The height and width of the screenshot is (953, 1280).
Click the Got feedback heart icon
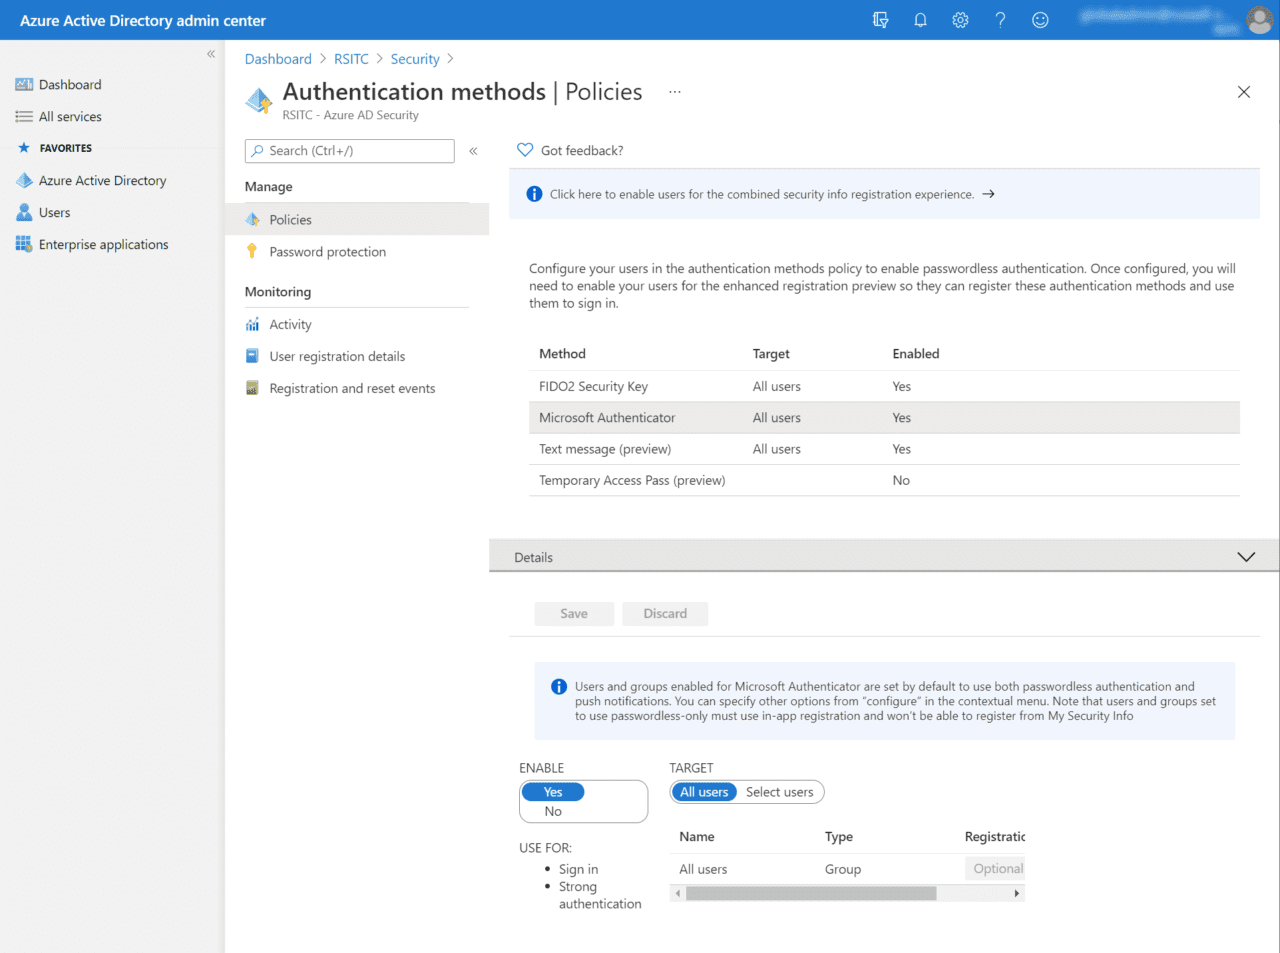[x=525, y=151]
